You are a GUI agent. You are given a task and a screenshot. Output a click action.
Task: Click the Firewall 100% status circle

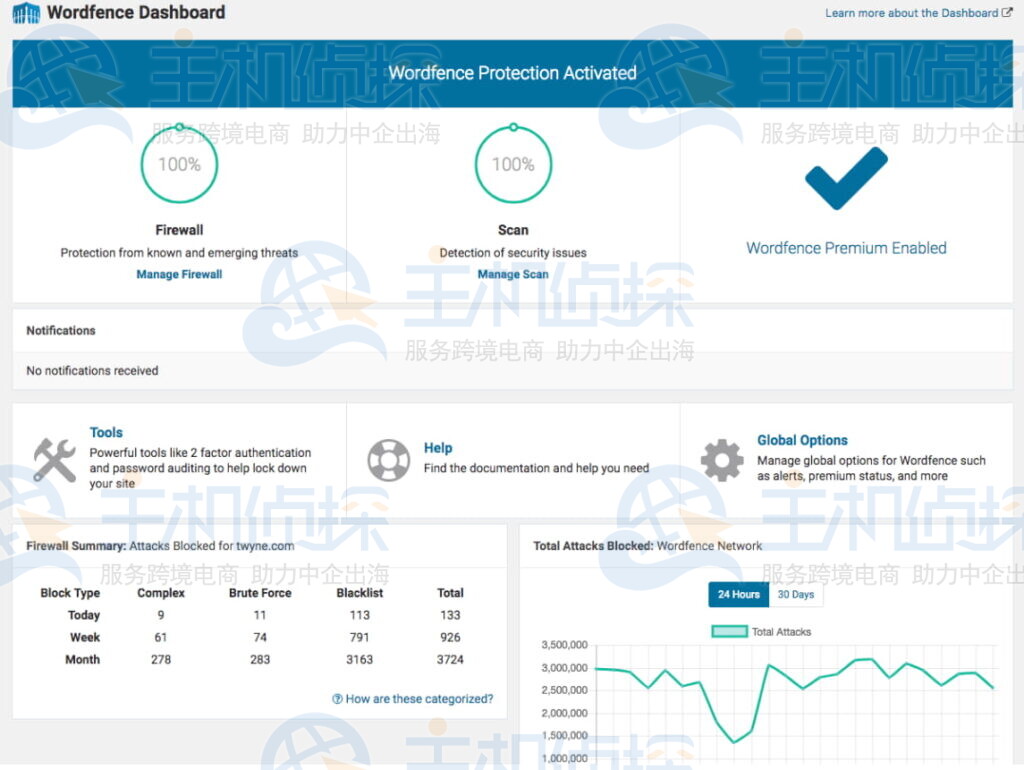[x=179, y=165]
